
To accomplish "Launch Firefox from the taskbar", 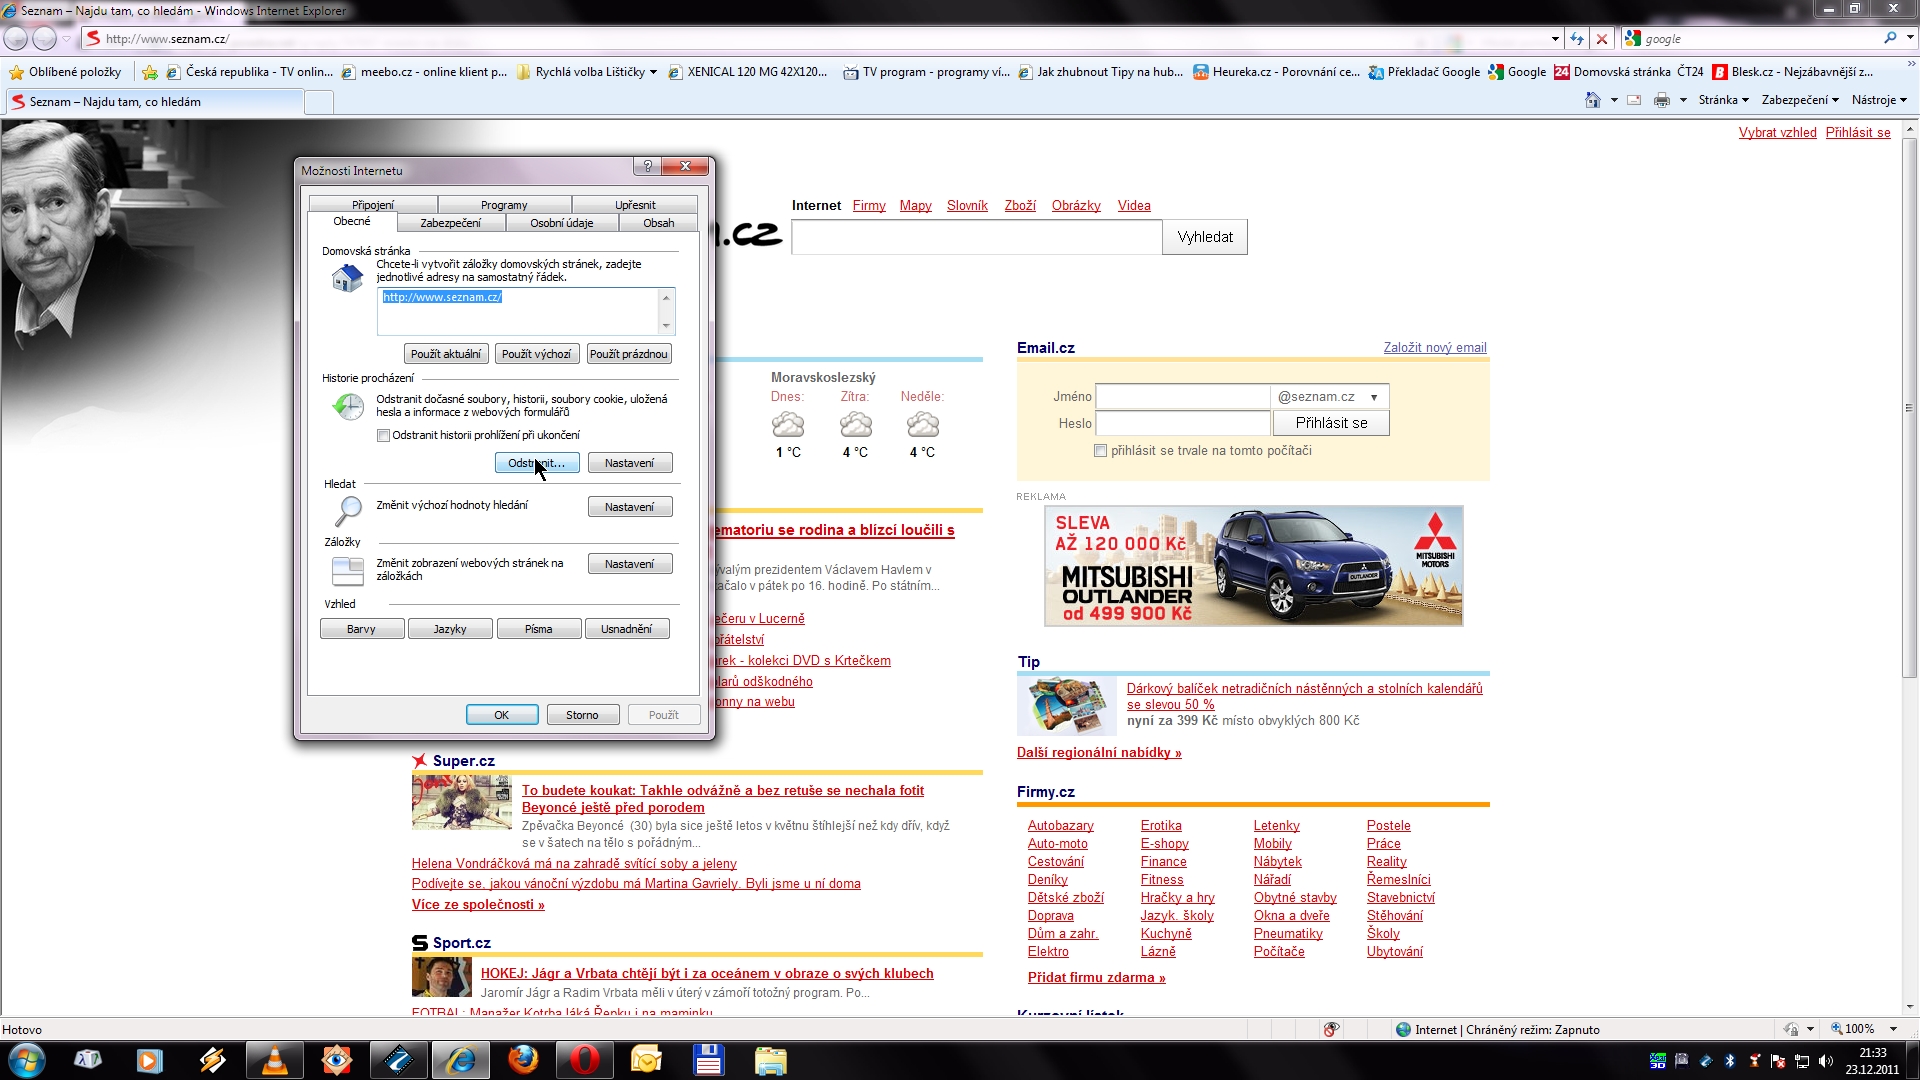I will [x=522, y=1060].
